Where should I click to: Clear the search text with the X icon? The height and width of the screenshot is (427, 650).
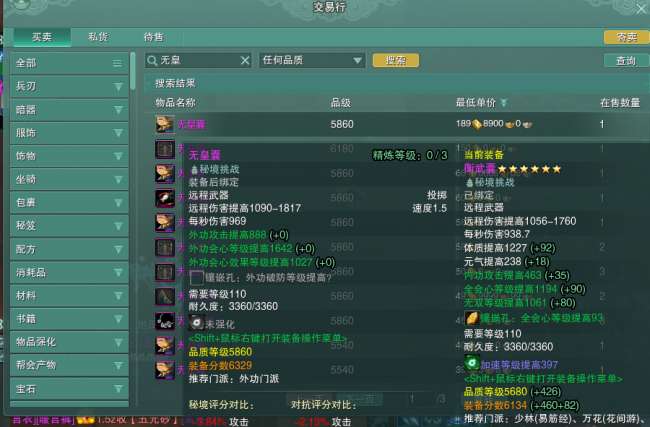[245, 61]
